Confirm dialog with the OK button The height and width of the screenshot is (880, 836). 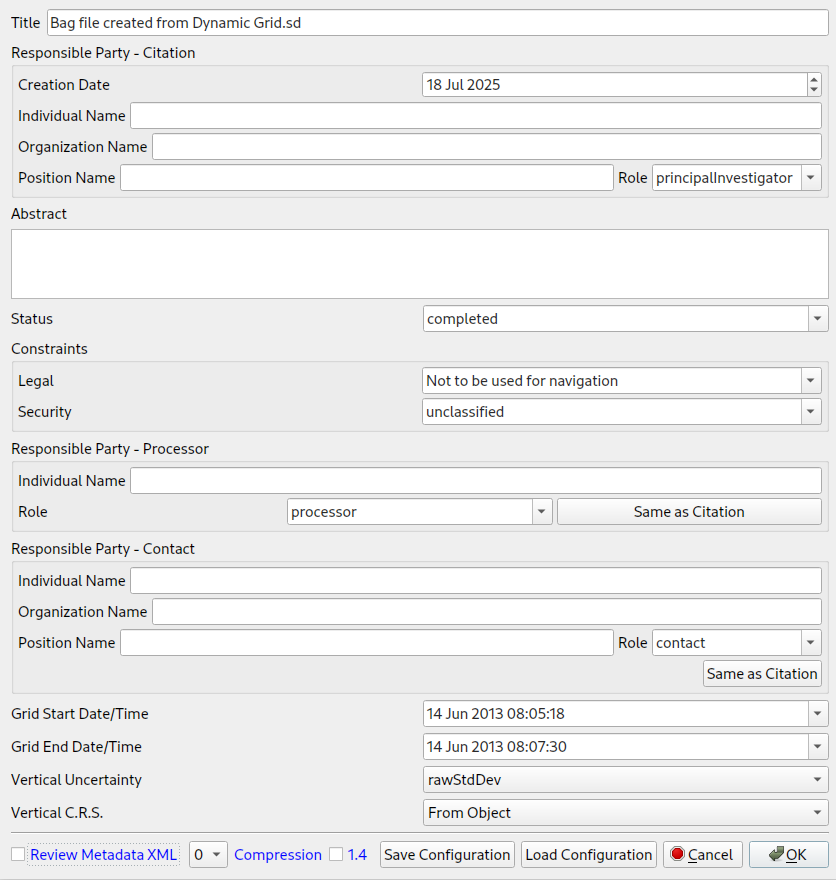(788, 855)
